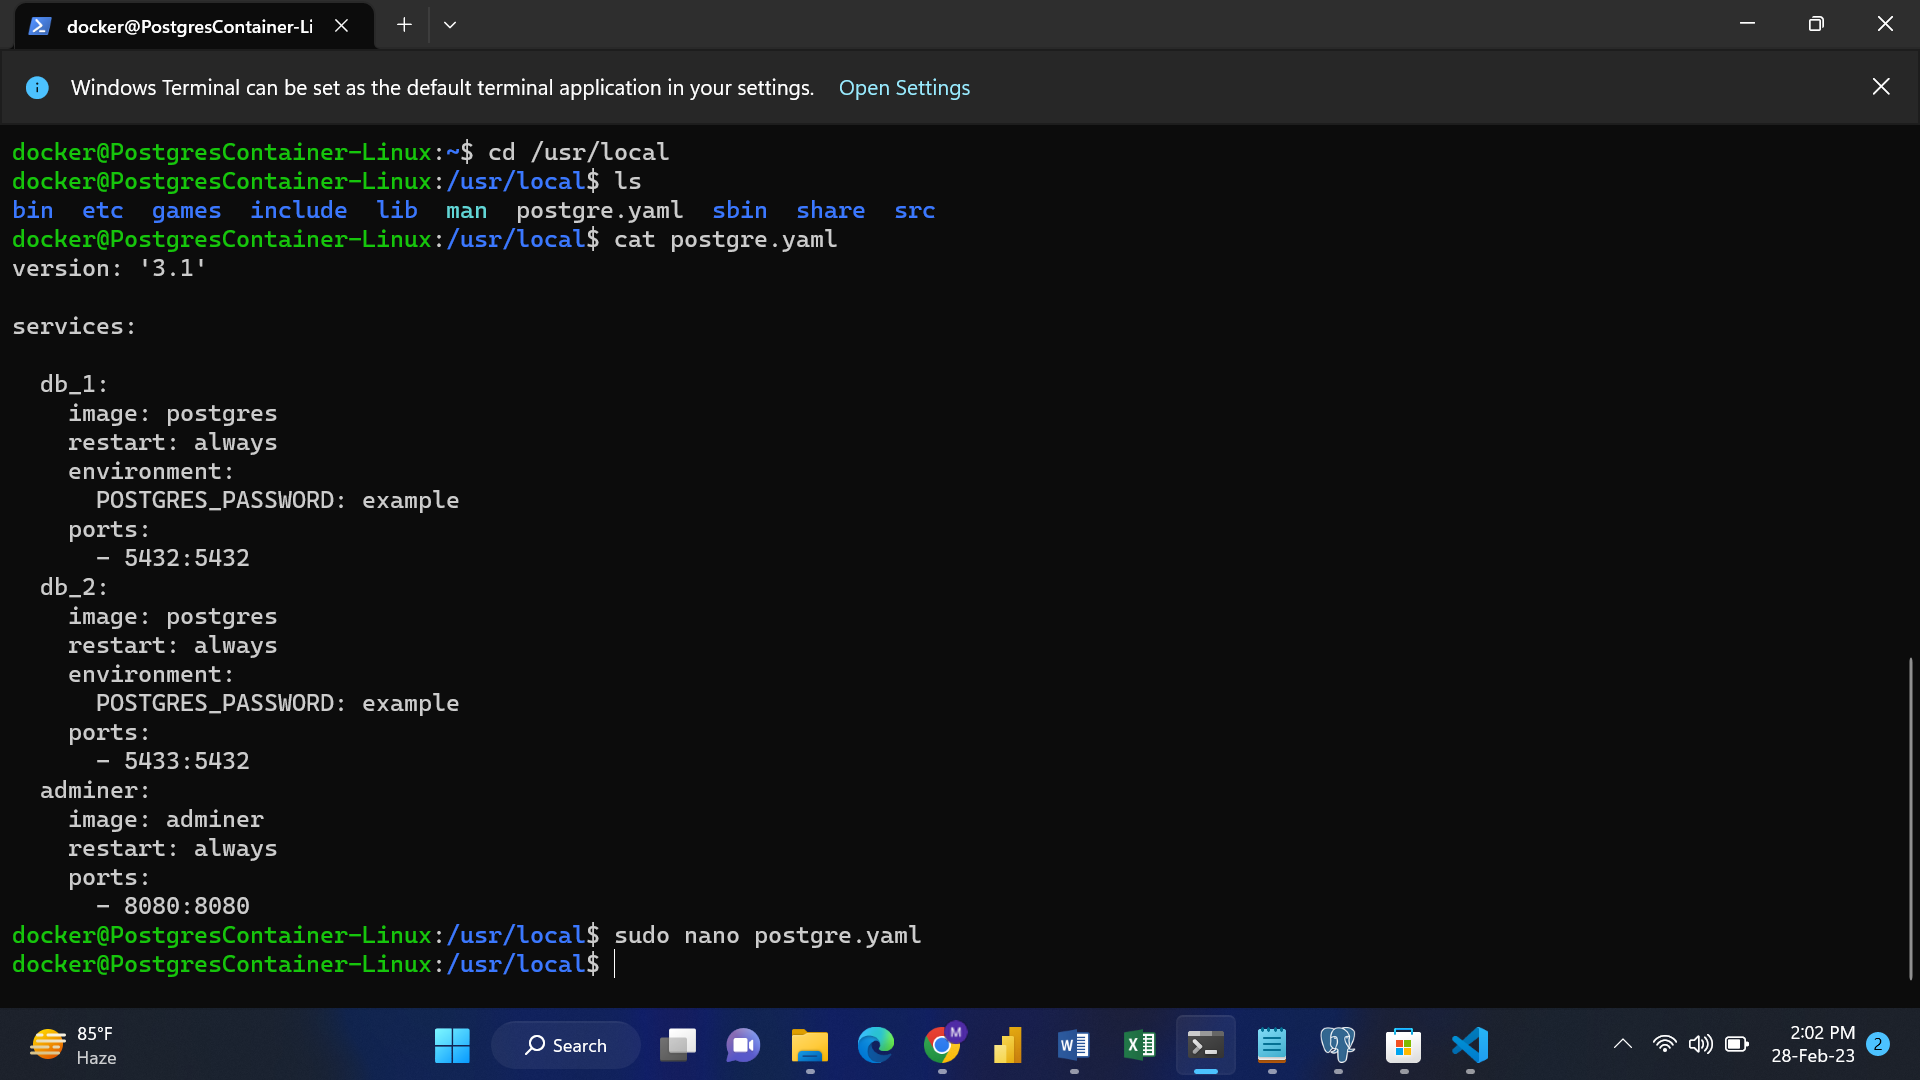Open Microsoft Excel from the taskbar
1920x1080 pixels.
(1140, 1045)
